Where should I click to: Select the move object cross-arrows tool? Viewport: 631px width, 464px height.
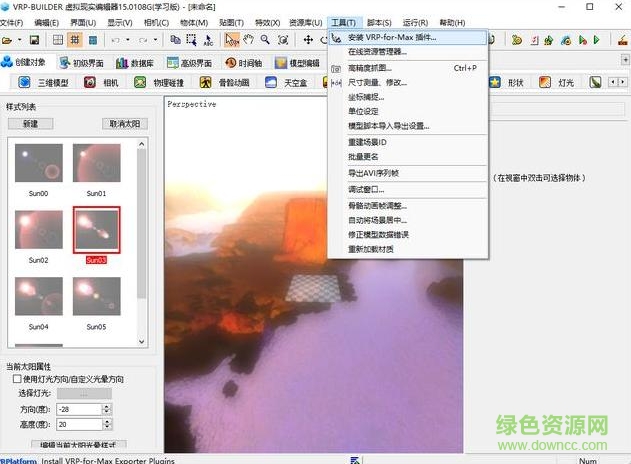[308, 40]
